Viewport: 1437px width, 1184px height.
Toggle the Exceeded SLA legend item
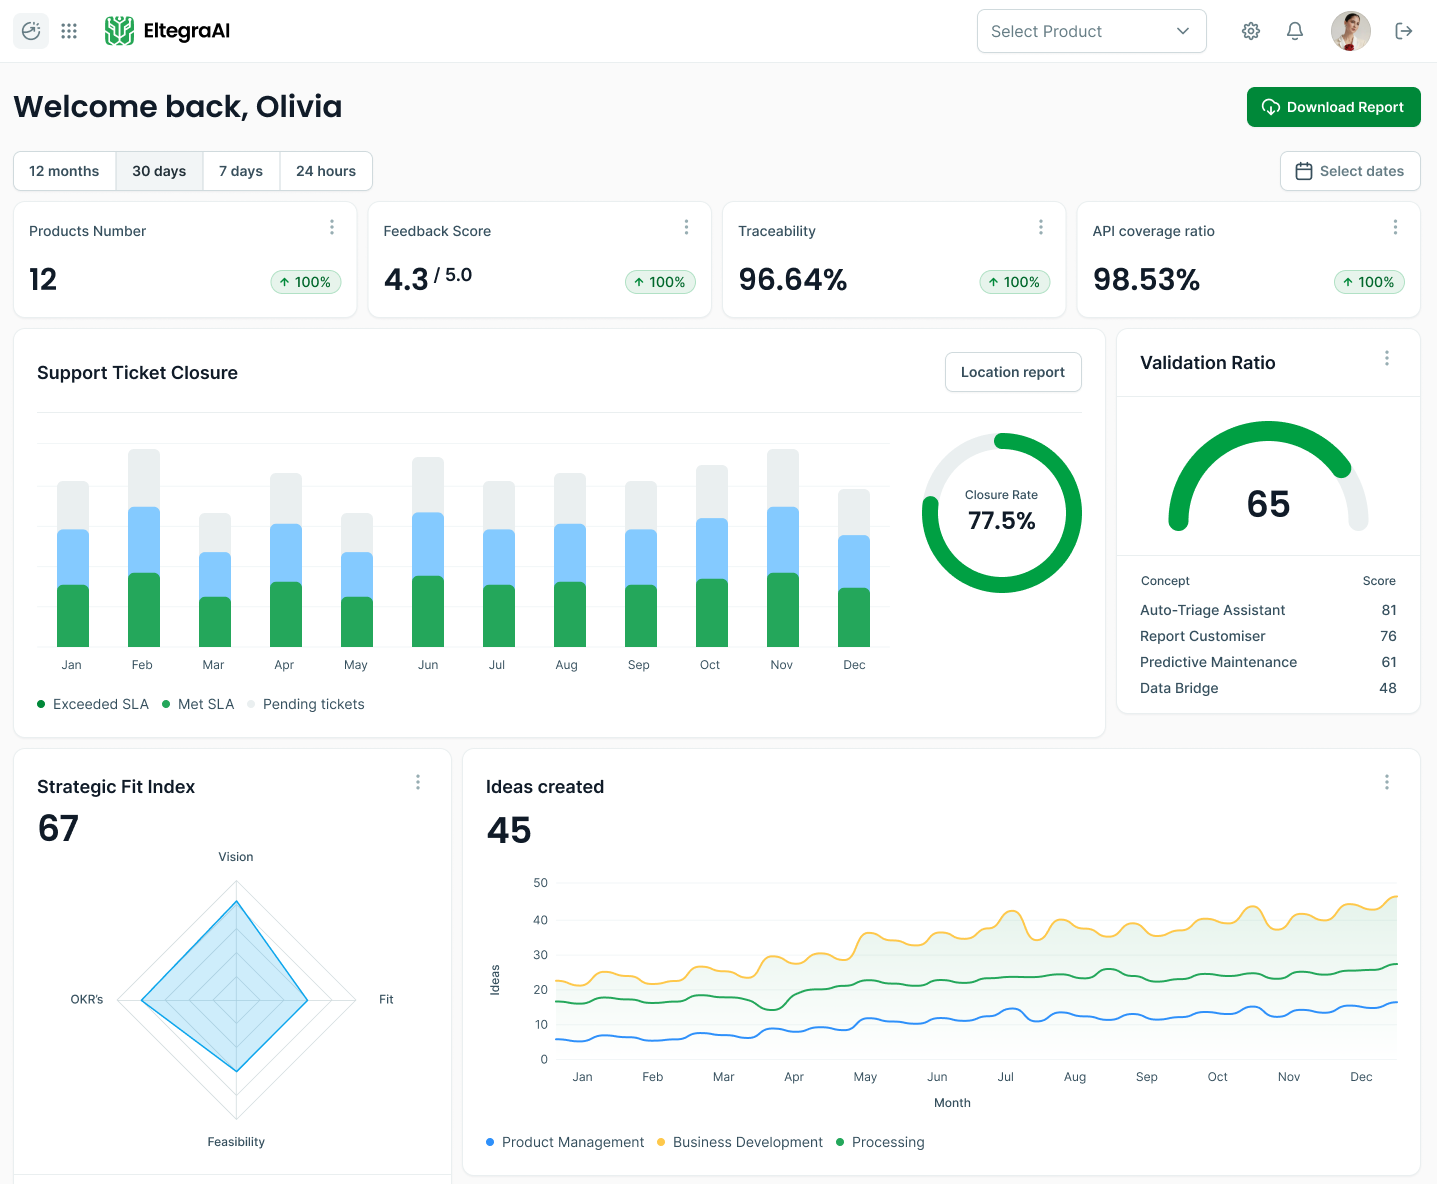click(x=93, y=704)
